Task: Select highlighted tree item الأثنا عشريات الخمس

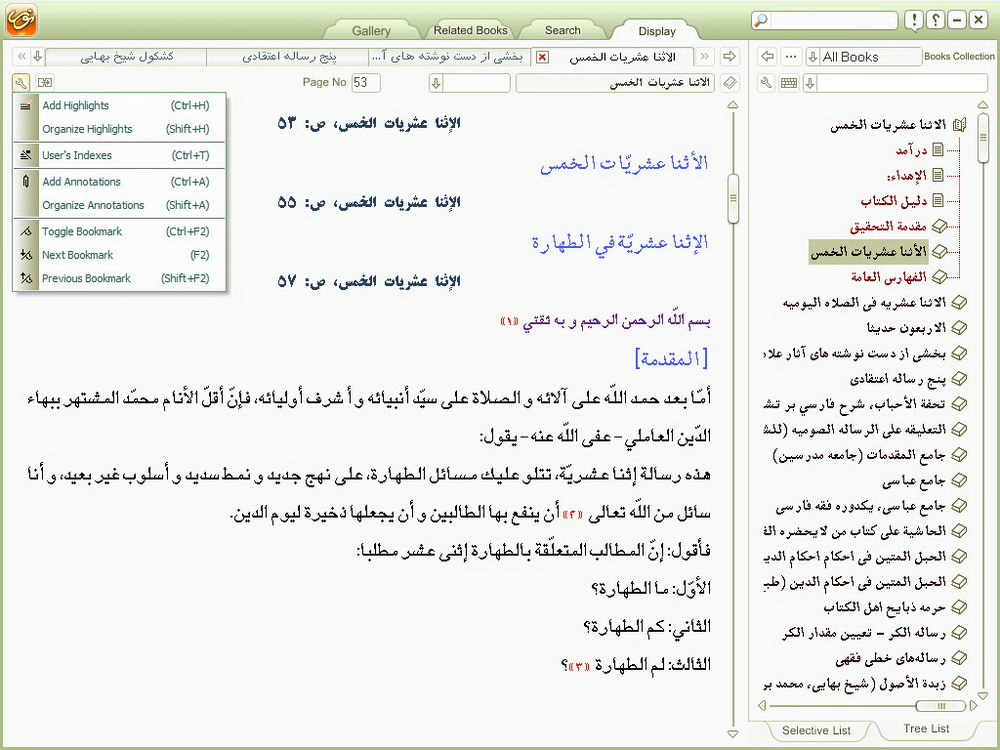Action: [868, 252]
